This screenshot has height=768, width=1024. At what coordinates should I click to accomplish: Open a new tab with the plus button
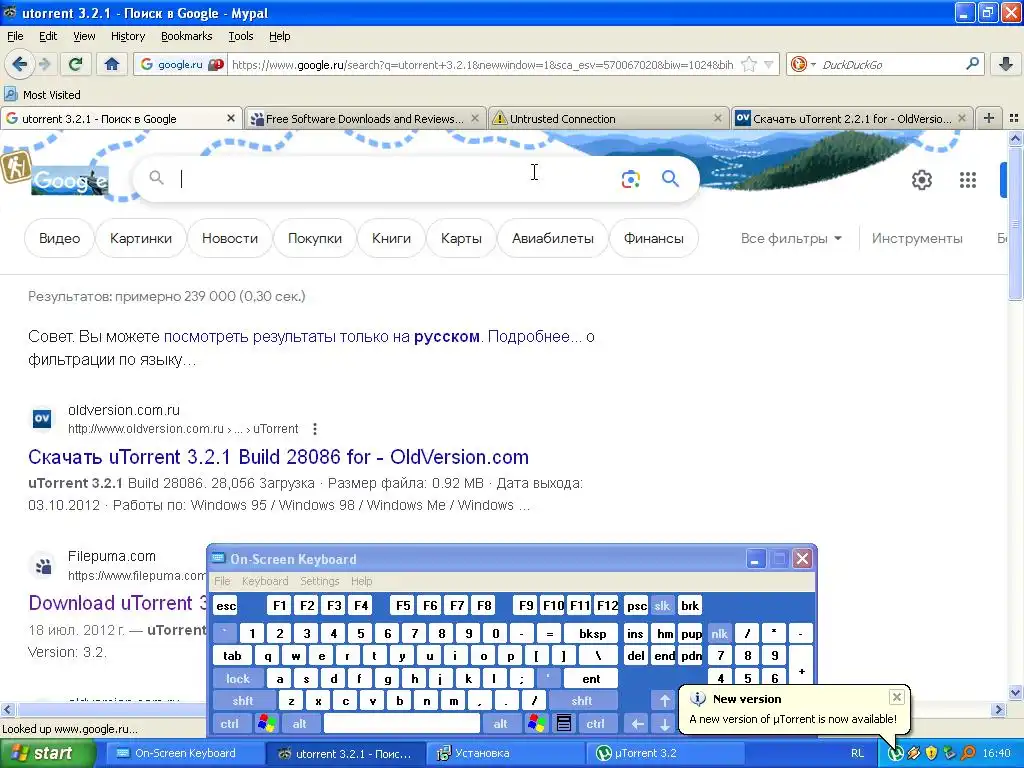click(x=989, y=118)
